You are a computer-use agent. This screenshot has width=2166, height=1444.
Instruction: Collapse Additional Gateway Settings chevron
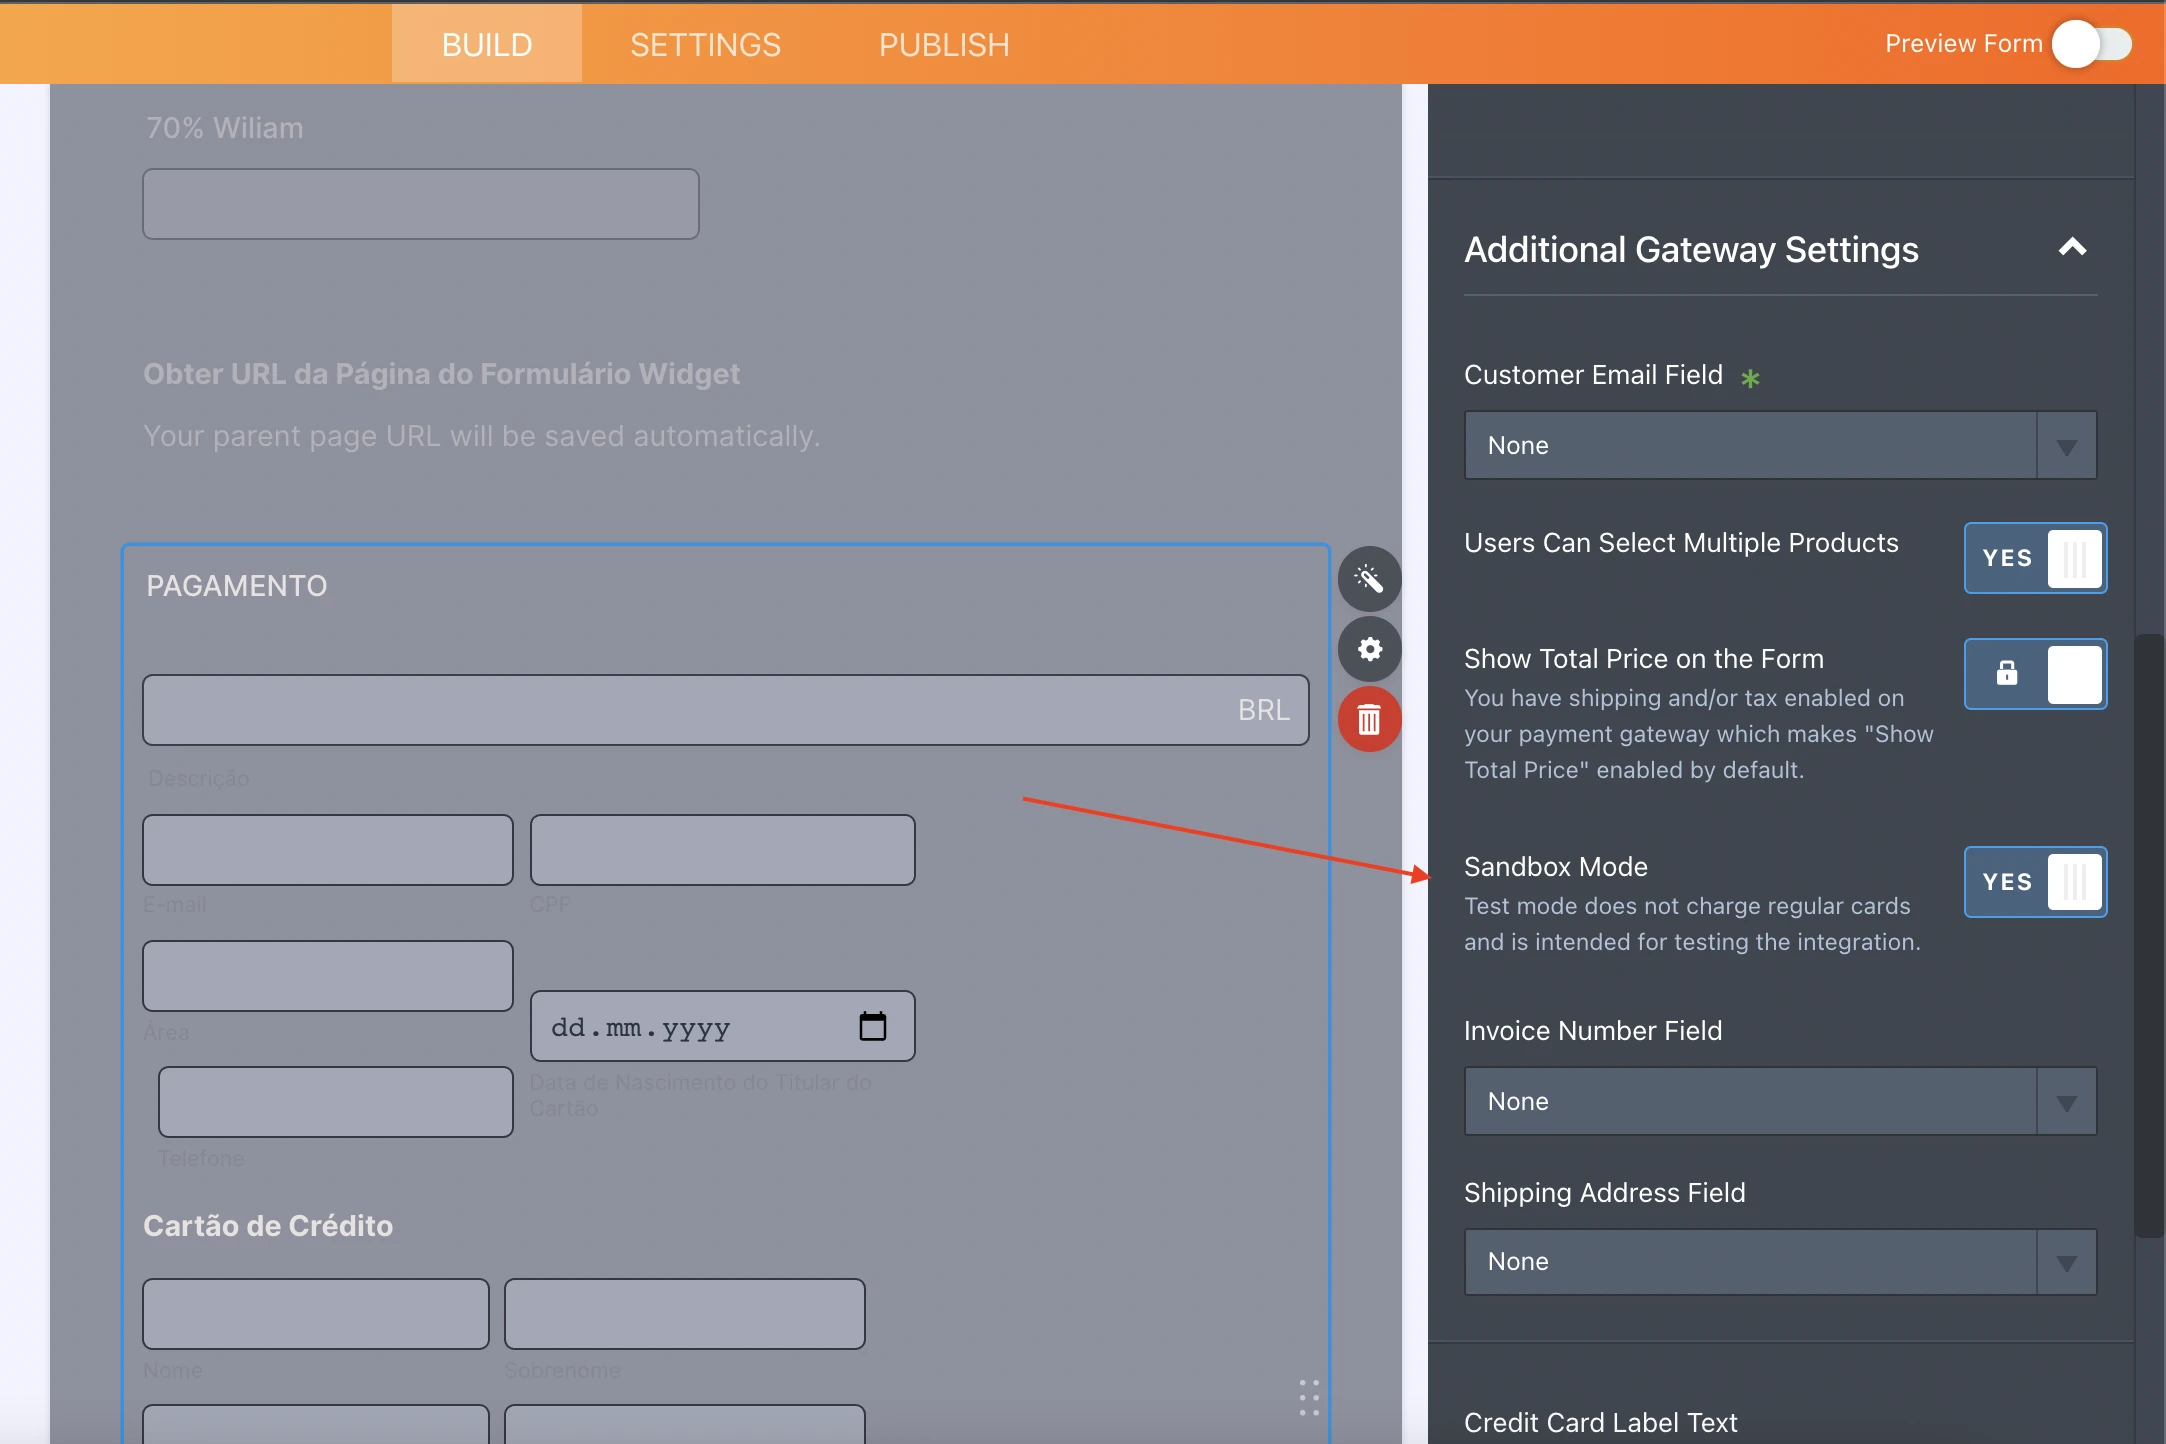2072,247
